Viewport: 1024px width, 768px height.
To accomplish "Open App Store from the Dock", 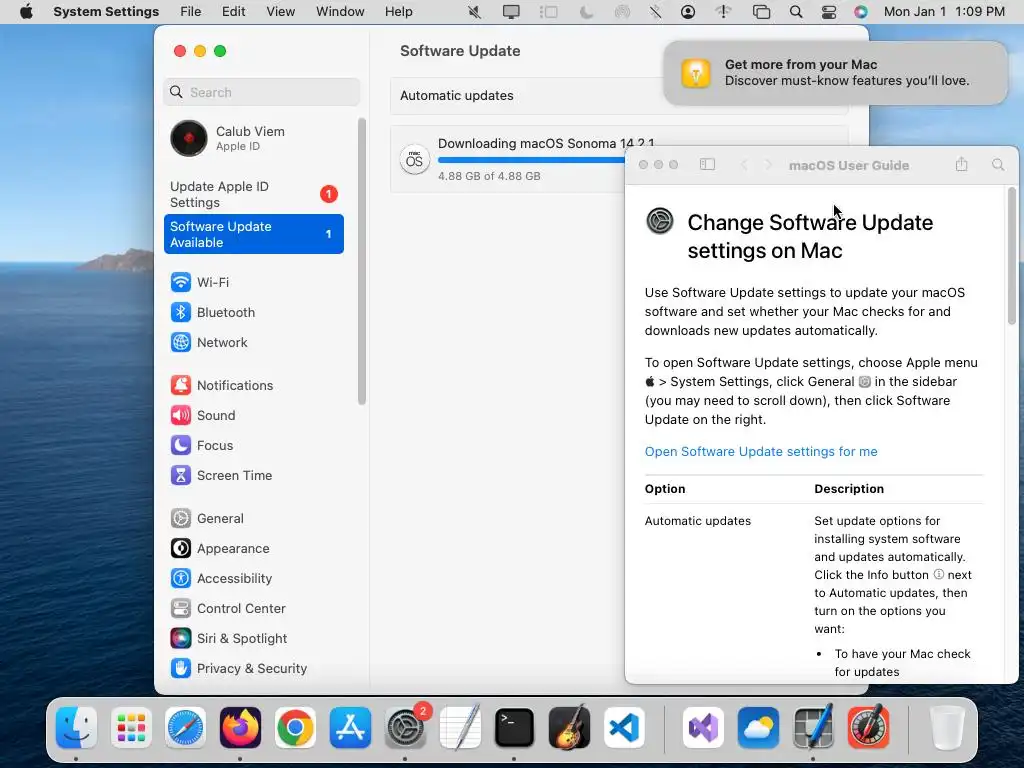I will (x=350, y=727).
